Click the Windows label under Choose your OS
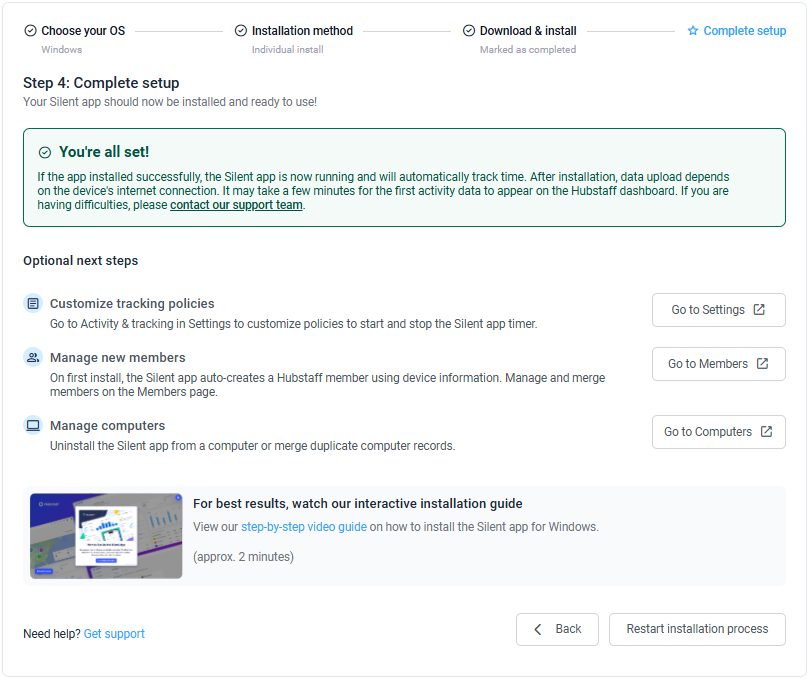This screenshot has height=679, width=807. 62,49
